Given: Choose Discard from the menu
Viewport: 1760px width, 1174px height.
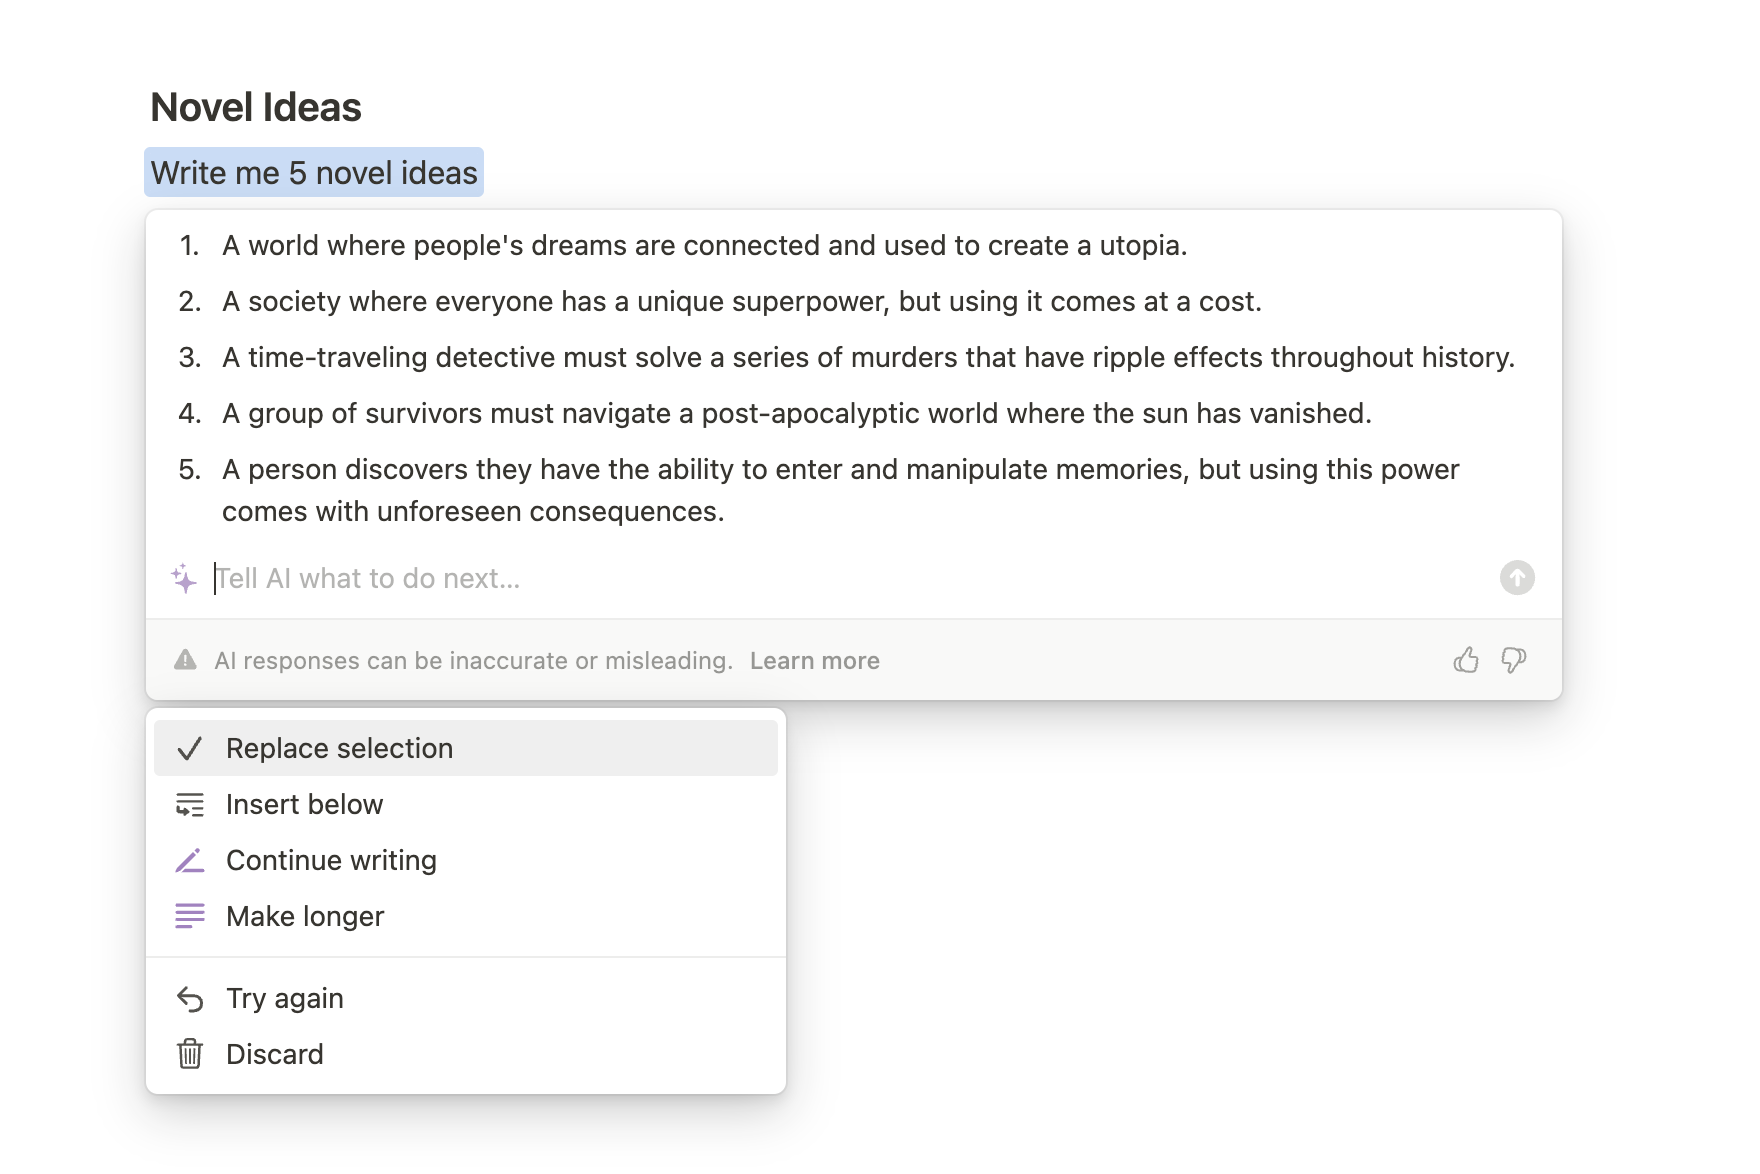Looking at the screenshot, I should tap(466, 1054).
